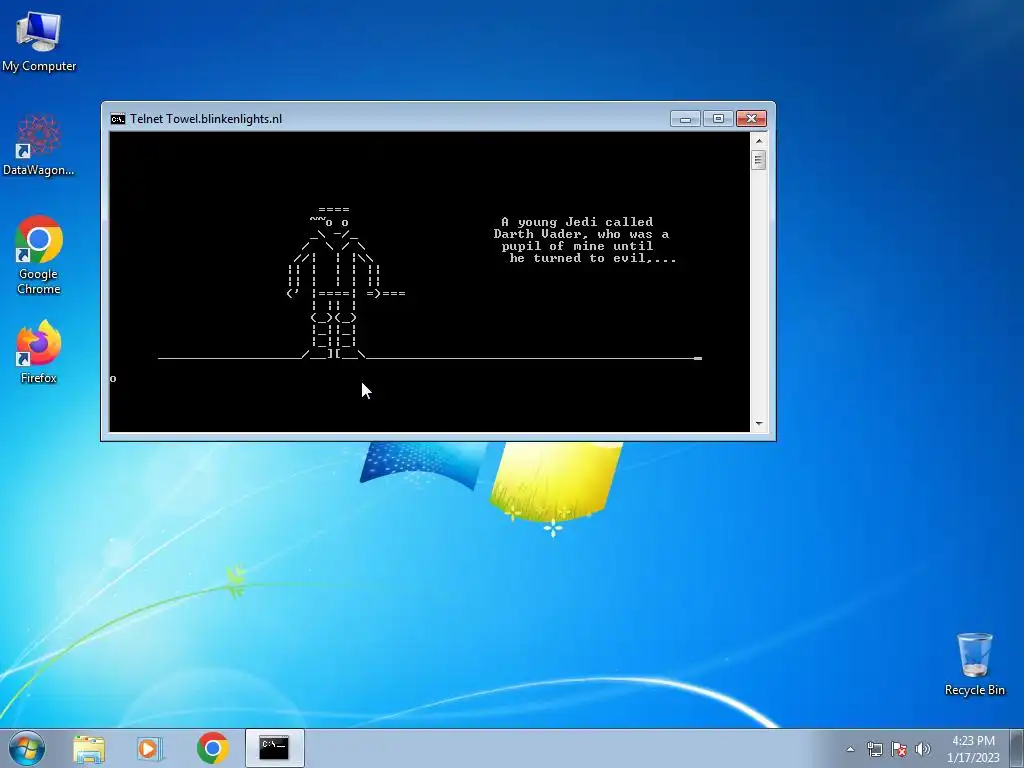Launch Windows Media Player from taskbar
Viewport: 1024px width, 768px height.
[150, 749]
